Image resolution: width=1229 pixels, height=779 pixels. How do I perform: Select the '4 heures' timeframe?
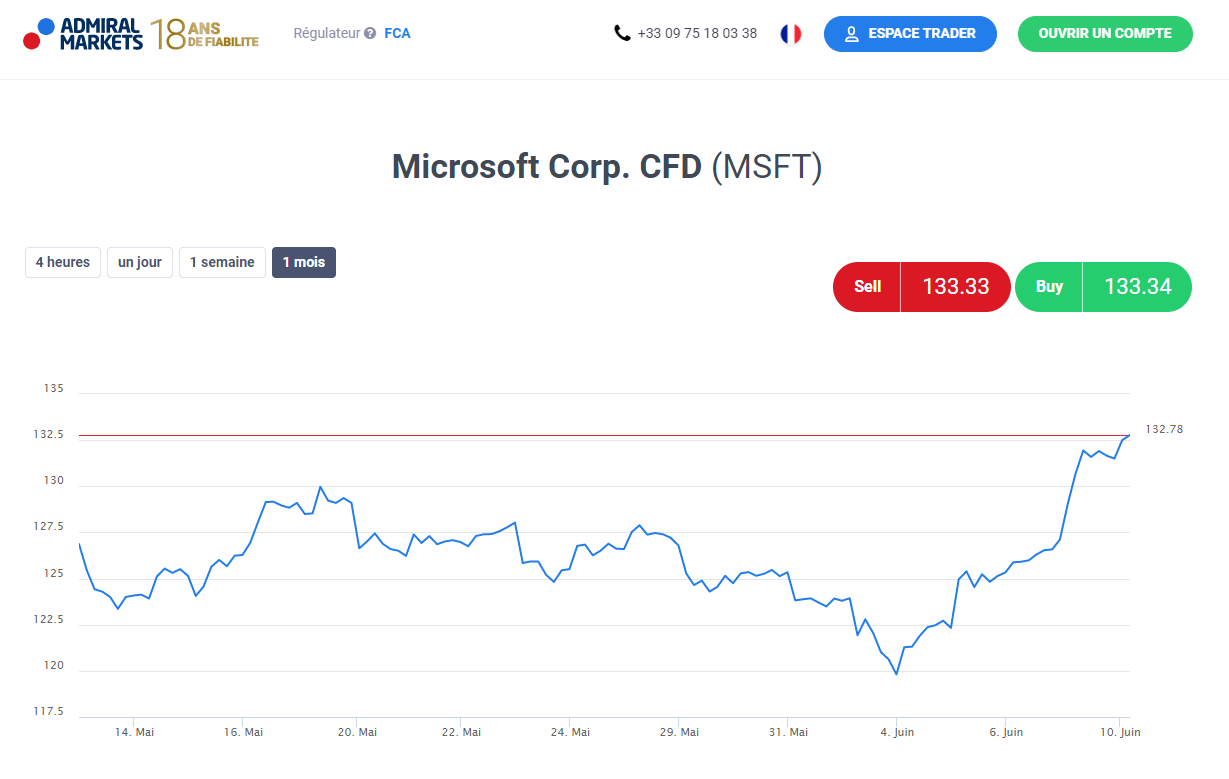pos(62,262)
